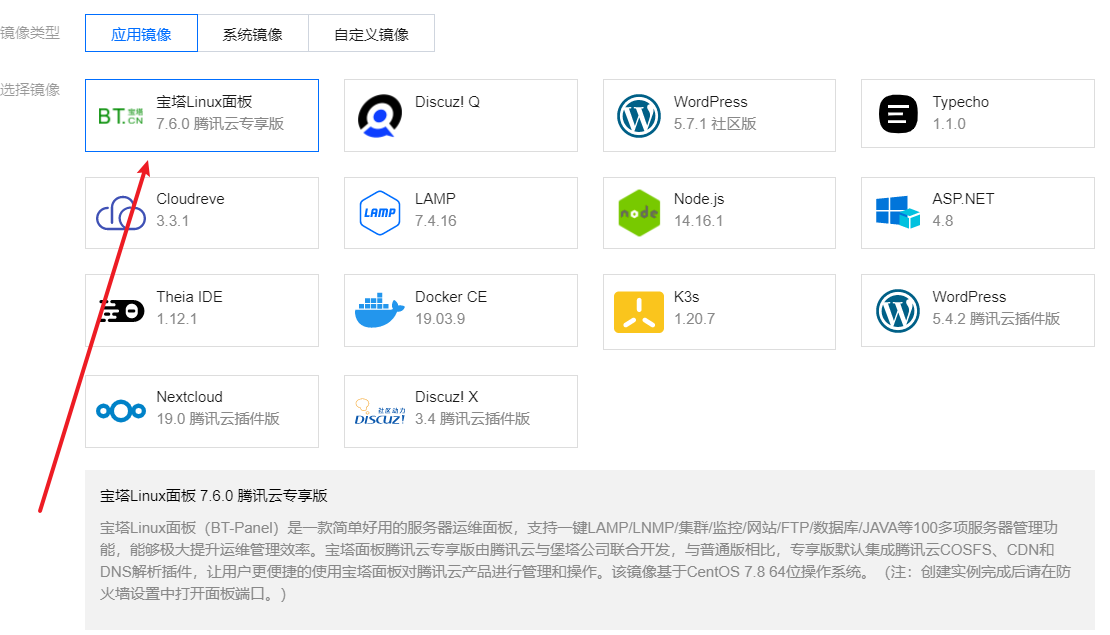Select WordPress 5.4.2 腾讯云插件版 image

[978, 311]
